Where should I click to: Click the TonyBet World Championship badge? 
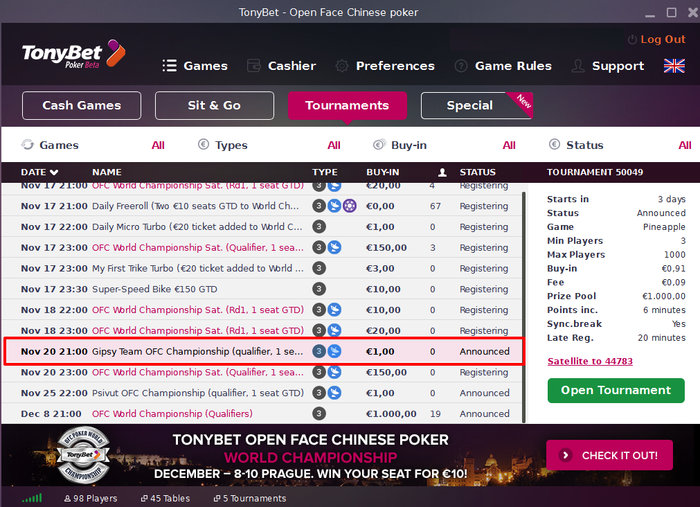83,455
